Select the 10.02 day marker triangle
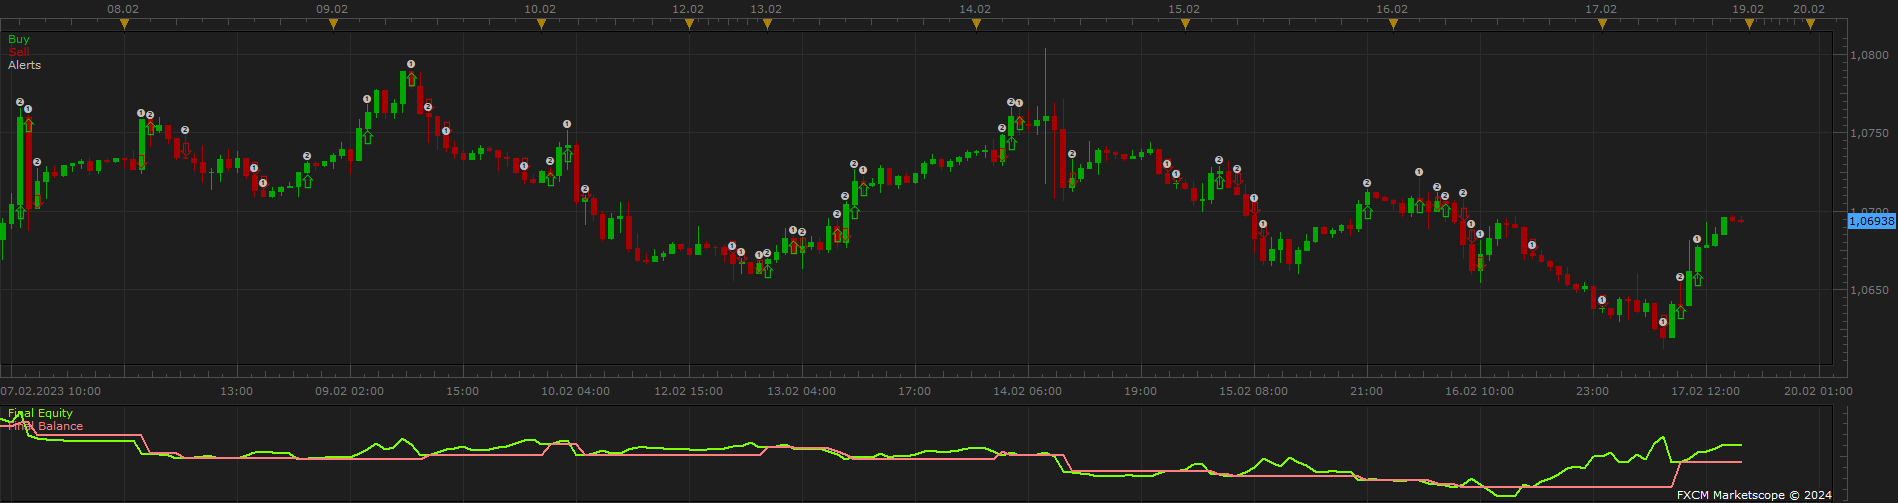The width and height of the screenshot is (1898, 503). click(x=541, y=24)
